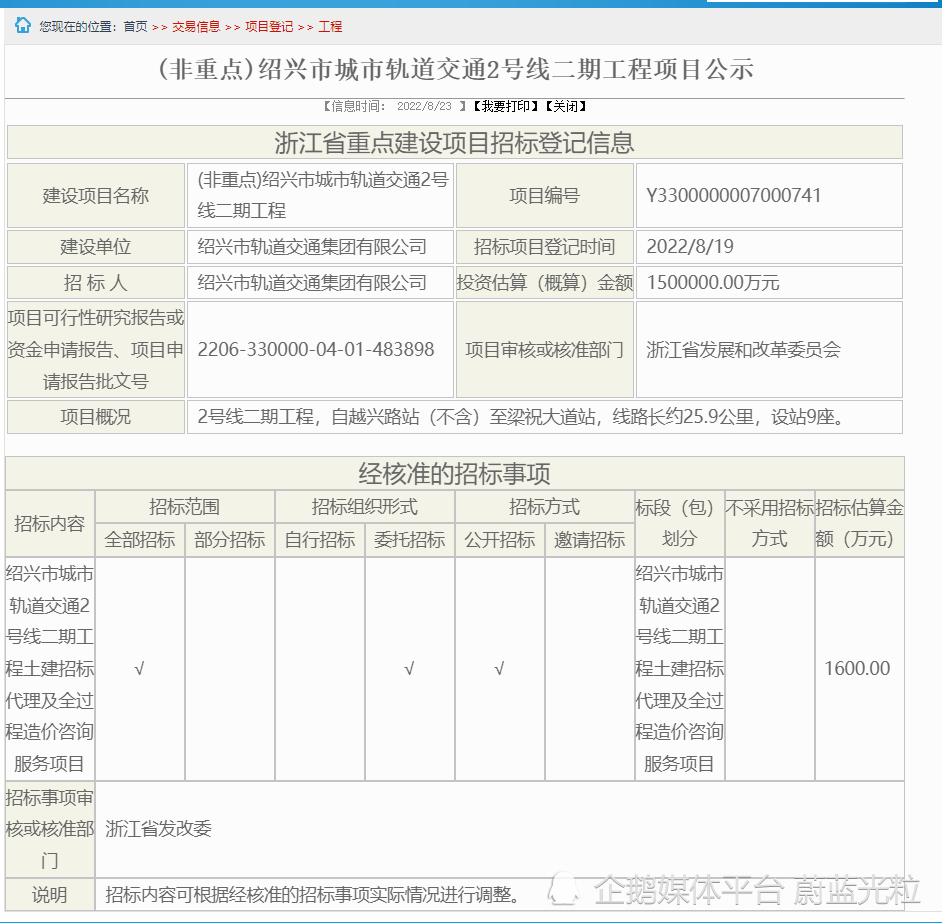Image resolution: width=942 pixels, height=923 pixels.
Task: Select the 建设单位 label cell
Action: [x=96, y=247]
